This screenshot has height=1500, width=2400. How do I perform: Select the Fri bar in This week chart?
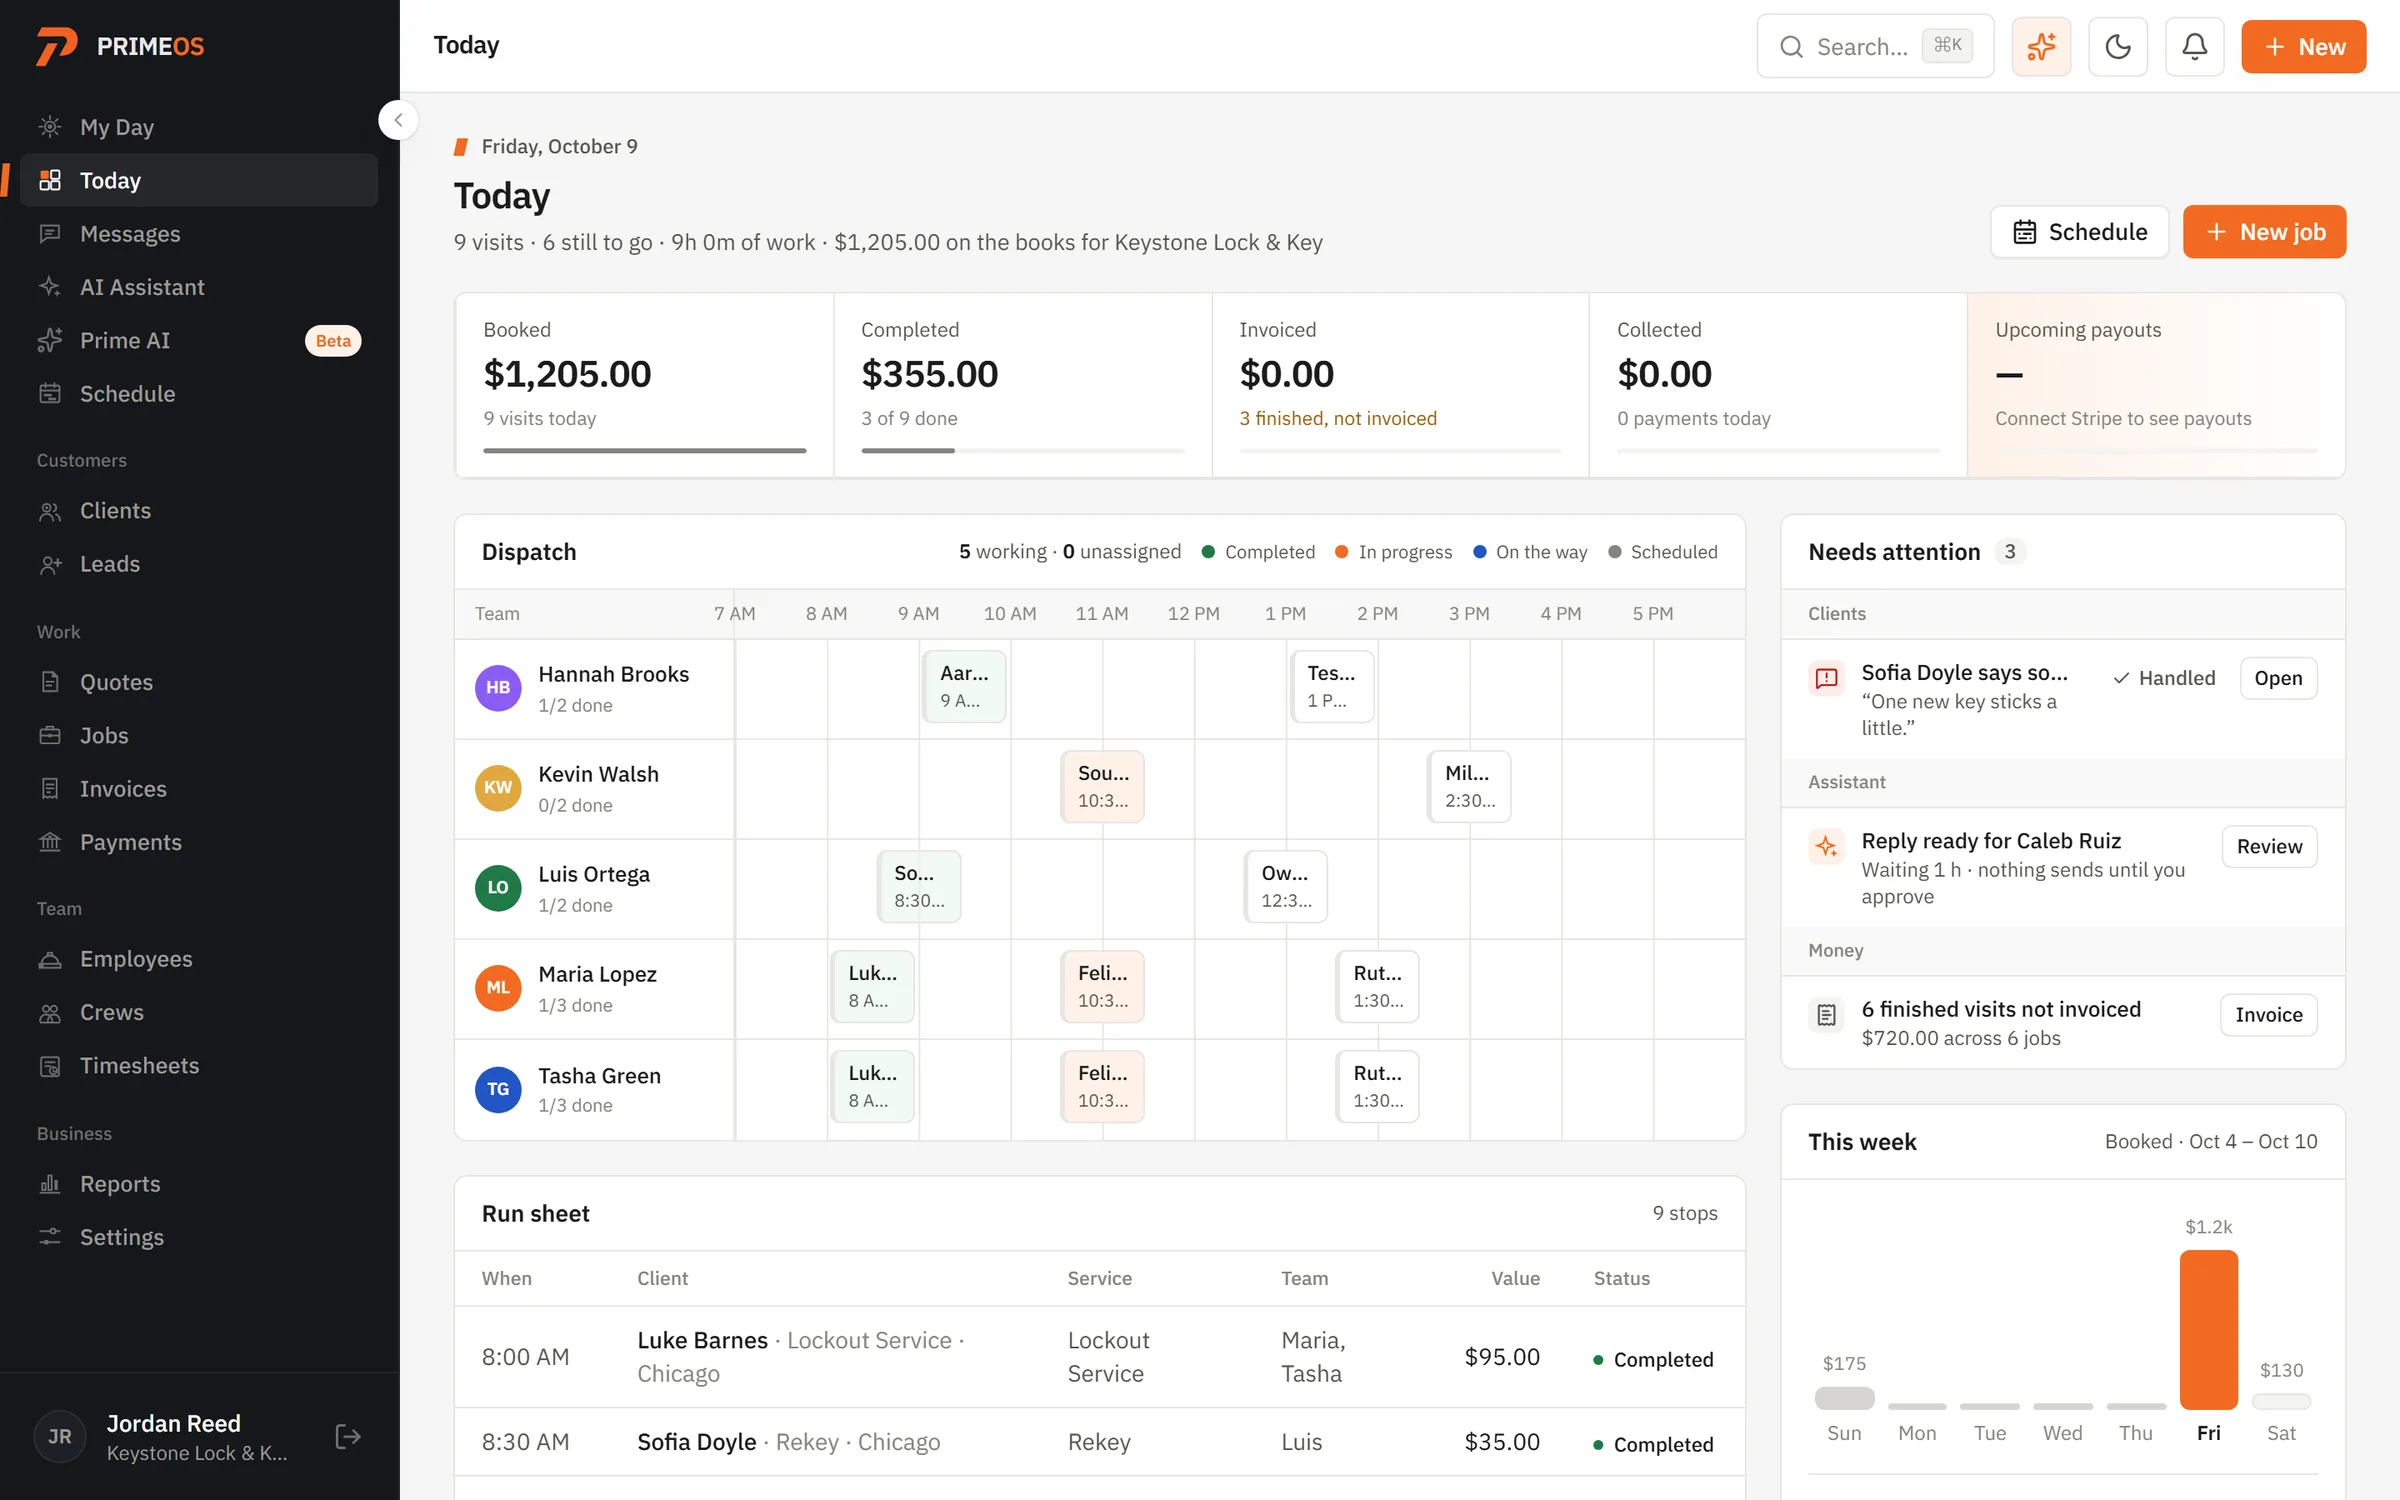2208,1329
